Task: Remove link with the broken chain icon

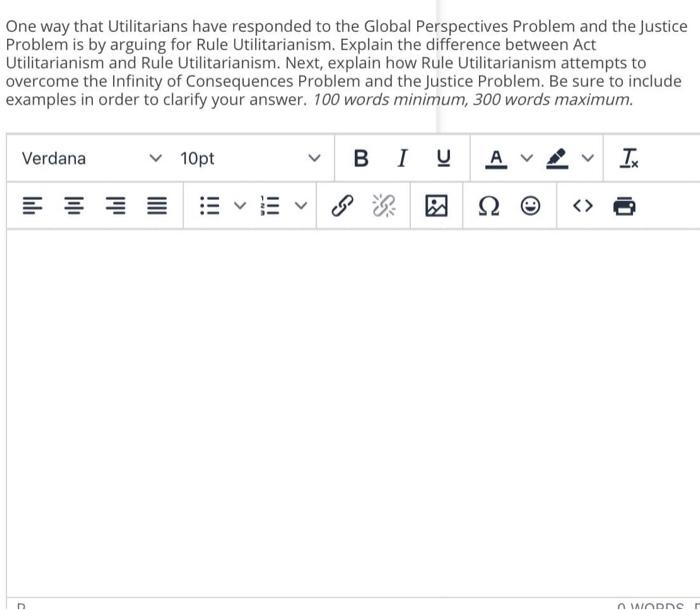Action: (384, 206)
